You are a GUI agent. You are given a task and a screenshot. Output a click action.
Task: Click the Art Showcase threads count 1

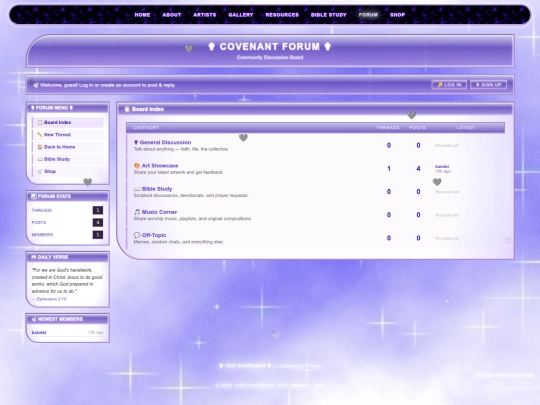pos(389,168)
